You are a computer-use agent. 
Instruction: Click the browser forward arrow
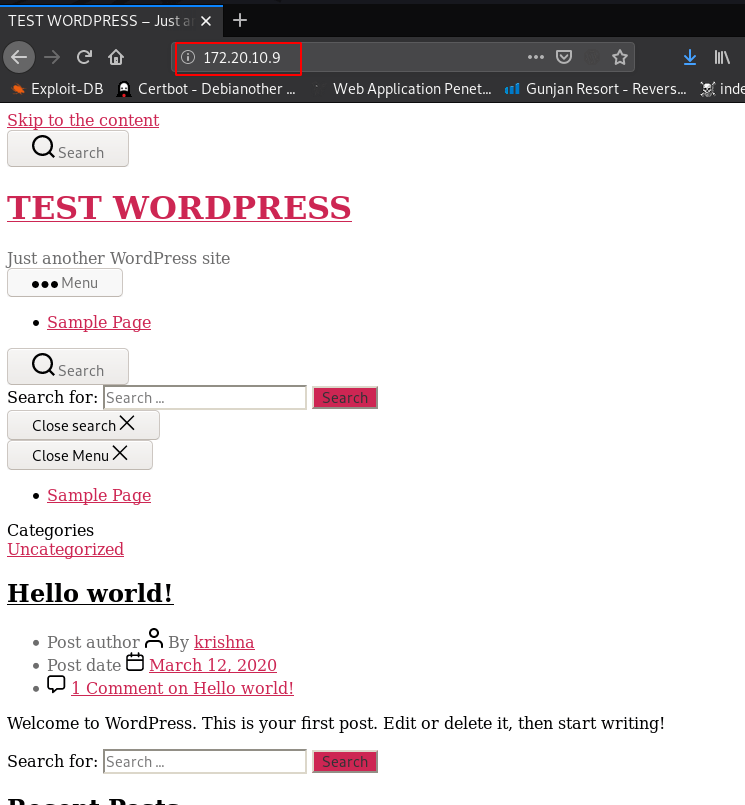pyautogui.click(x=52, y=57)
